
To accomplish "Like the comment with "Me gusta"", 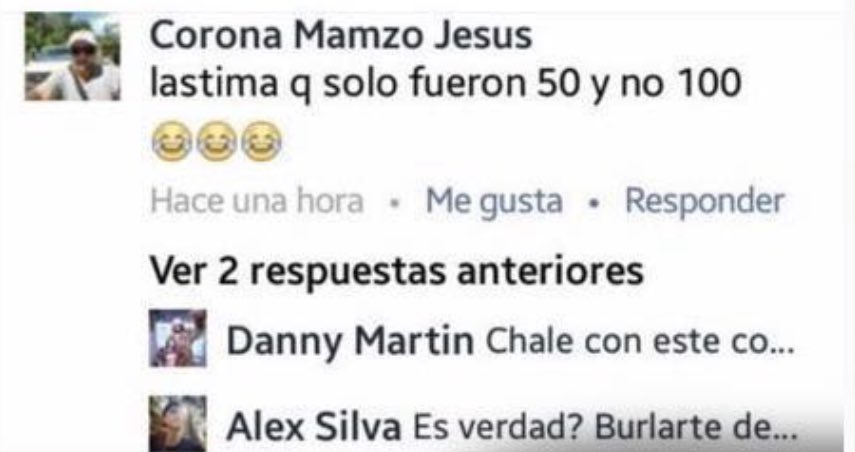I will (494, 201).
